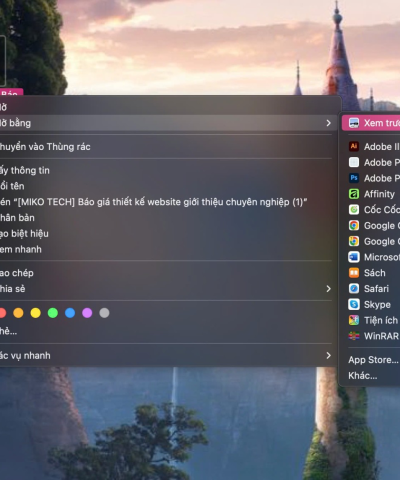400x480 pixels.
Task: Expand the 'Mở bằng' submenu arrow
Action: (x=328, y=123)
